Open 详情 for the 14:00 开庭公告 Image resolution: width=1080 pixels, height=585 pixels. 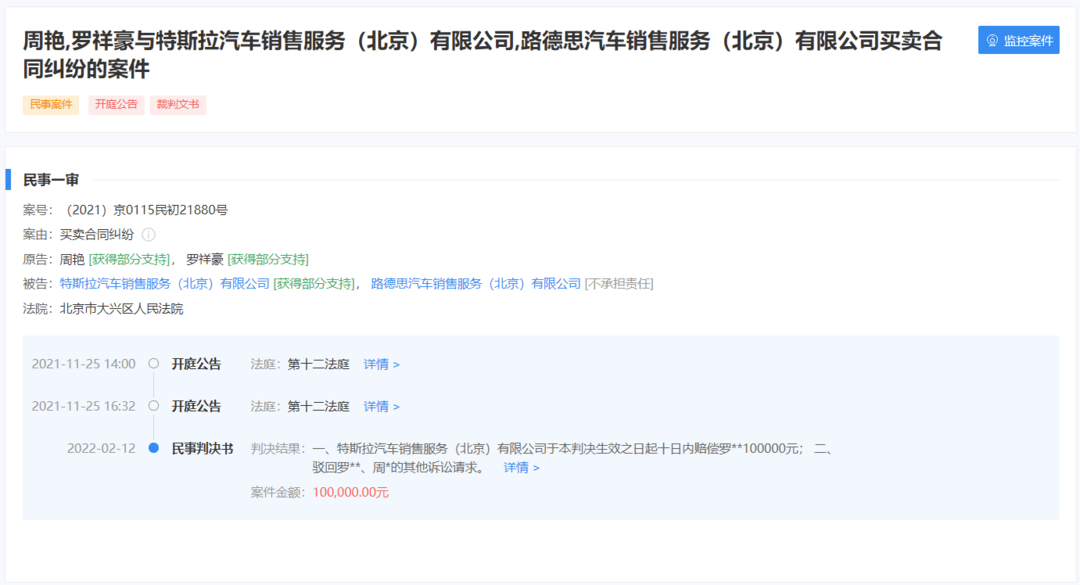click(x=382, y=365)
